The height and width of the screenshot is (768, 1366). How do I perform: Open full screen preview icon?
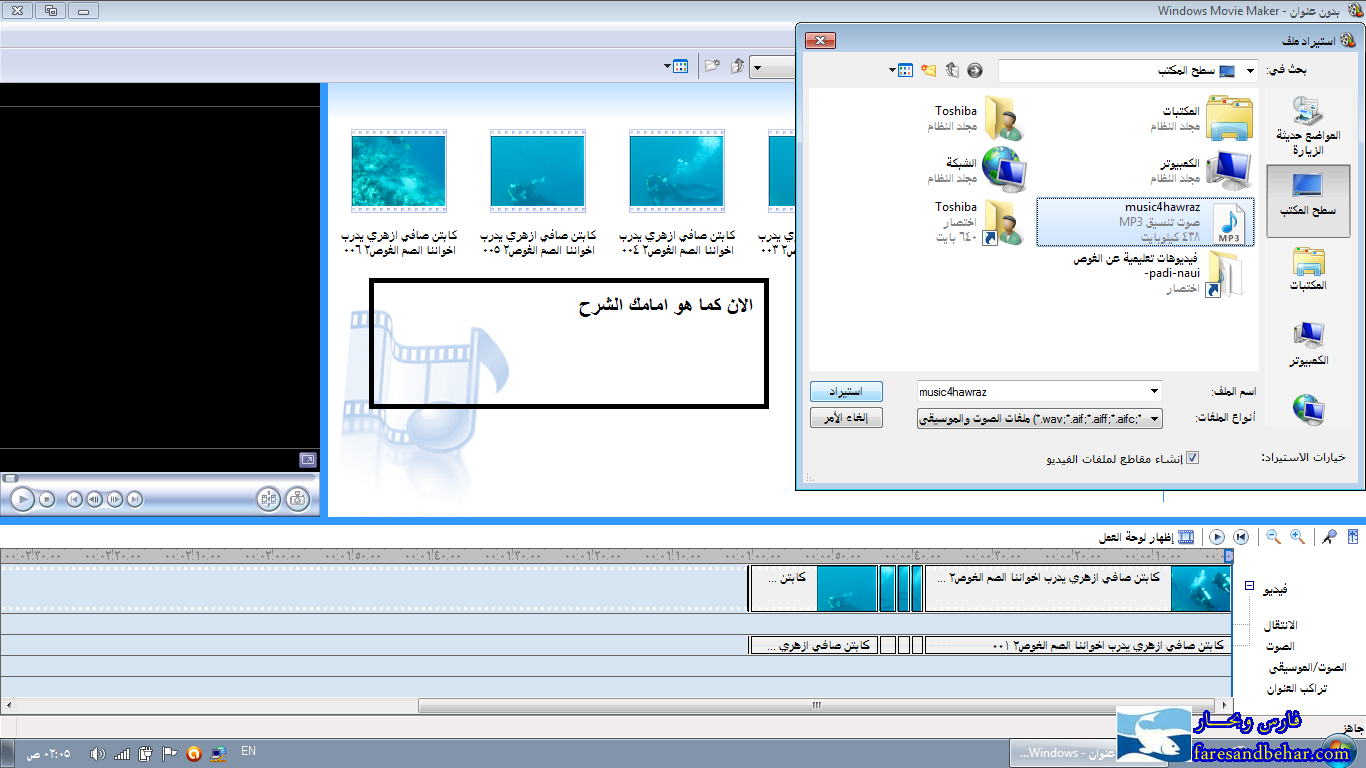[308, 460]
